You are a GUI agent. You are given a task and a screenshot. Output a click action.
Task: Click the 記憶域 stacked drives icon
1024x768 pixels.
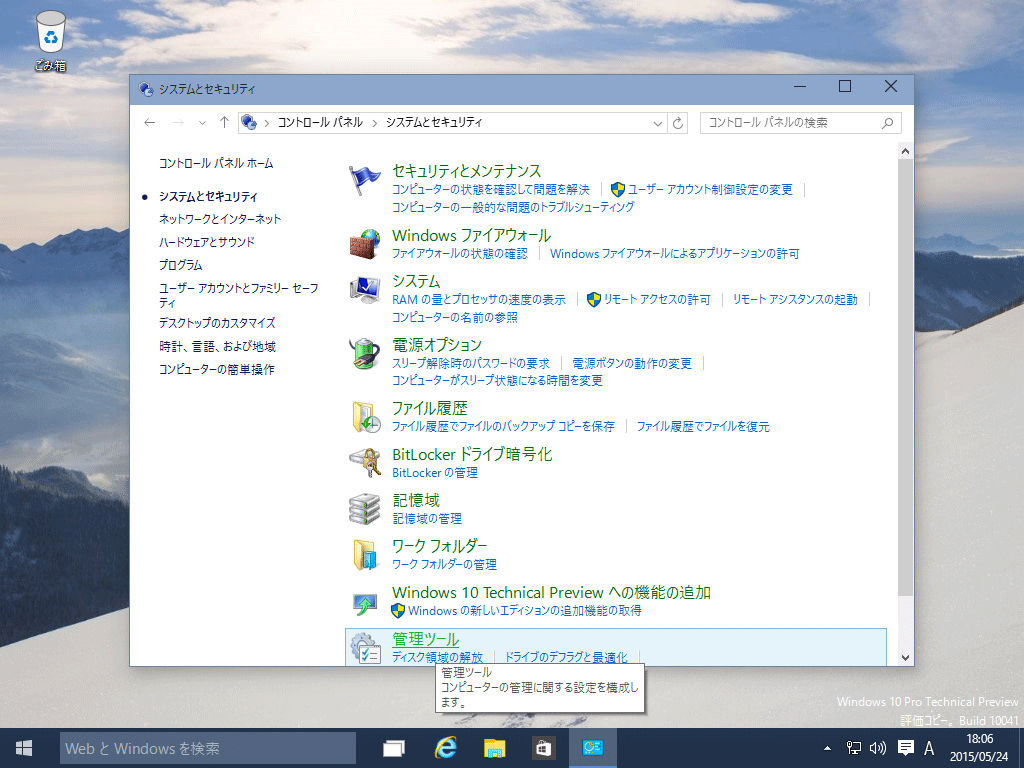(x=364, y=509)
